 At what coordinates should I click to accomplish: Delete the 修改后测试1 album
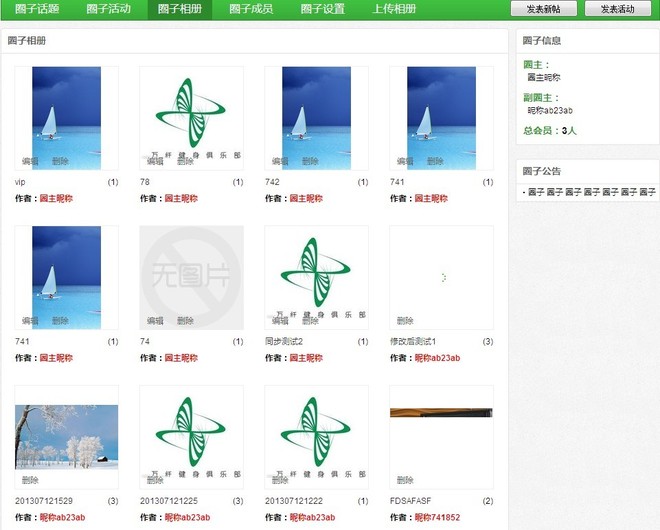coord(405,321)
